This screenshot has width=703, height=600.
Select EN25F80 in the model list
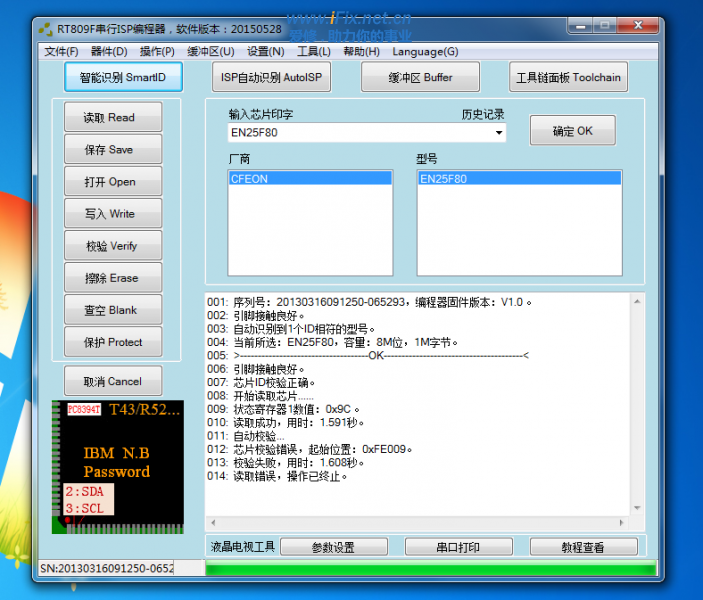click(x=520, y=178)
